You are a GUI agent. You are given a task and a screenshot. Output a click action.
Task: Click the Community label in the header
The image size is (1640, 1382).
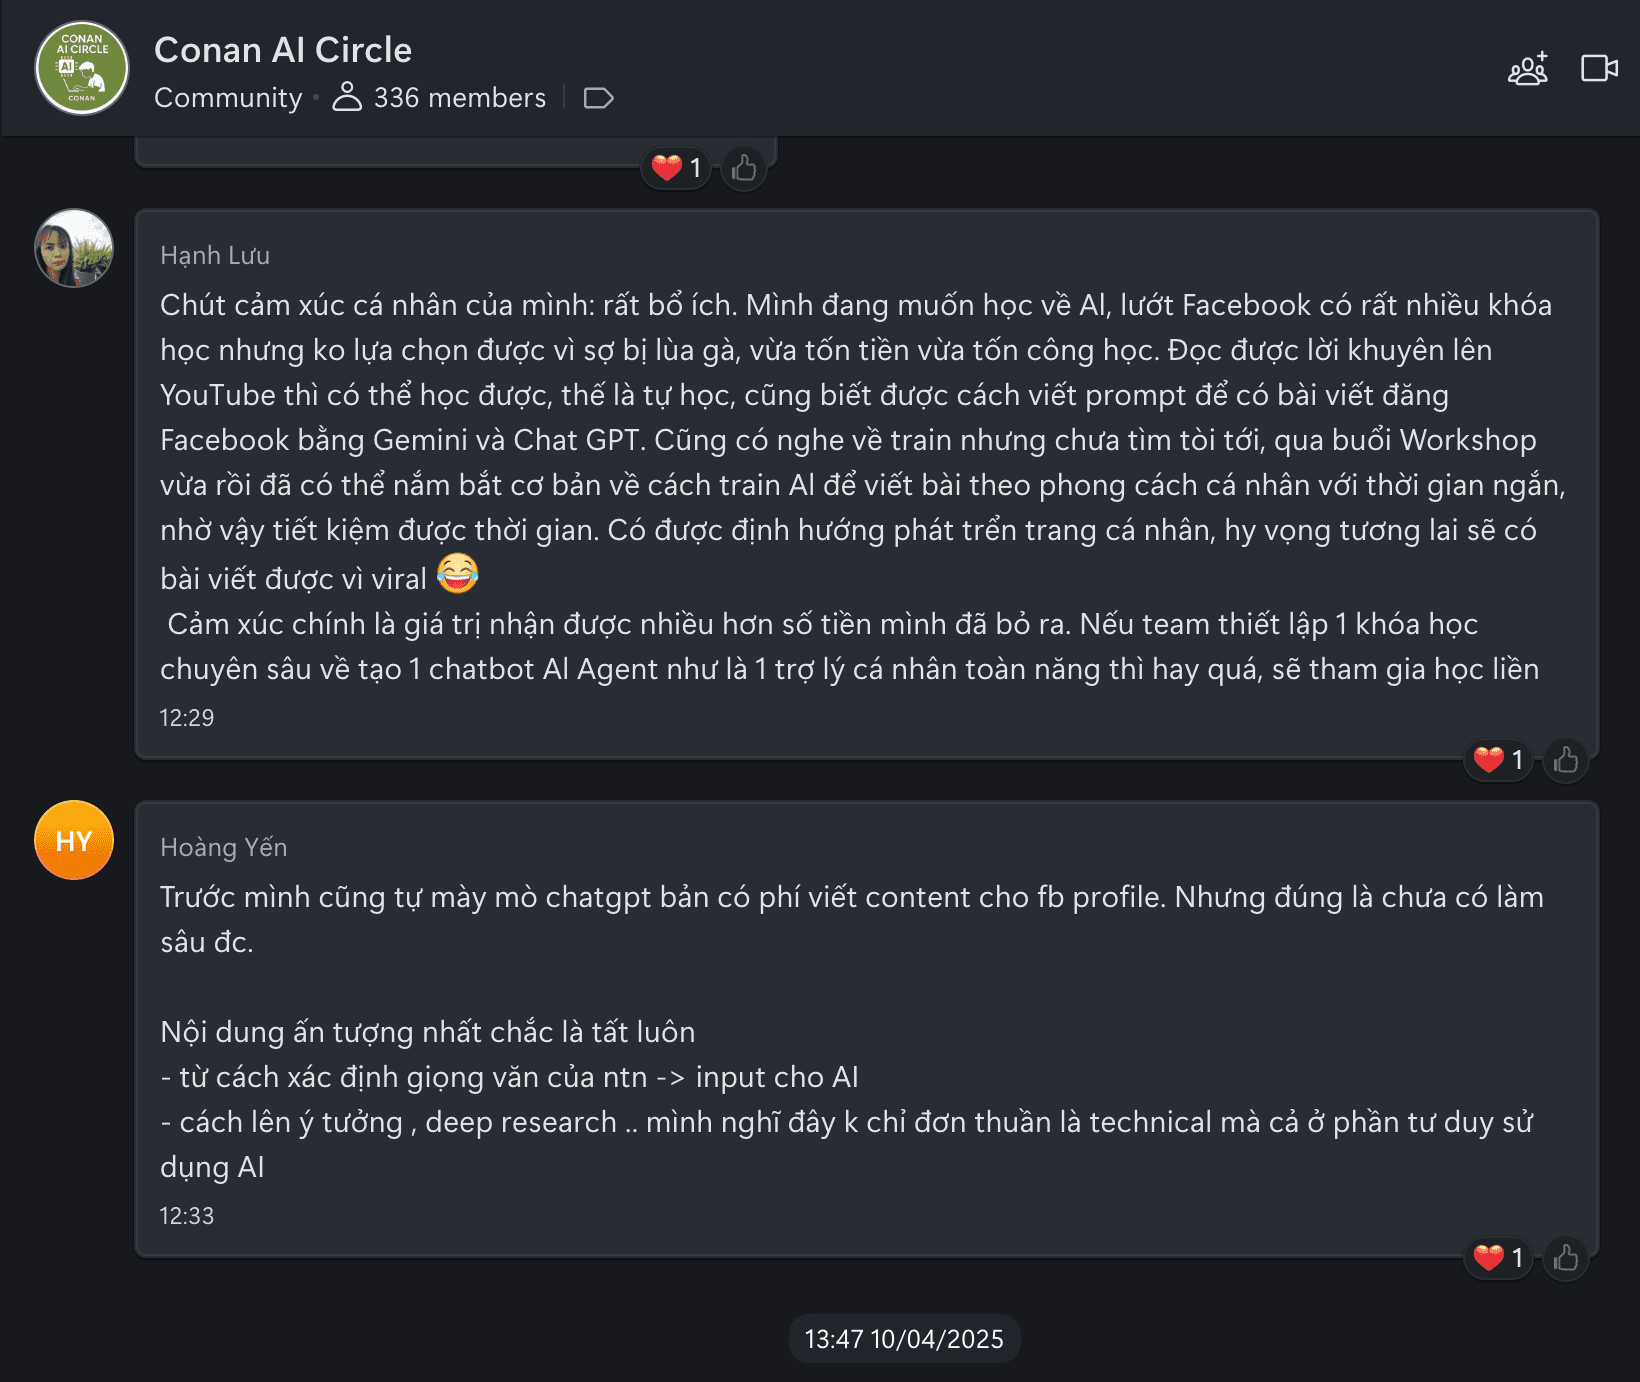228,98
